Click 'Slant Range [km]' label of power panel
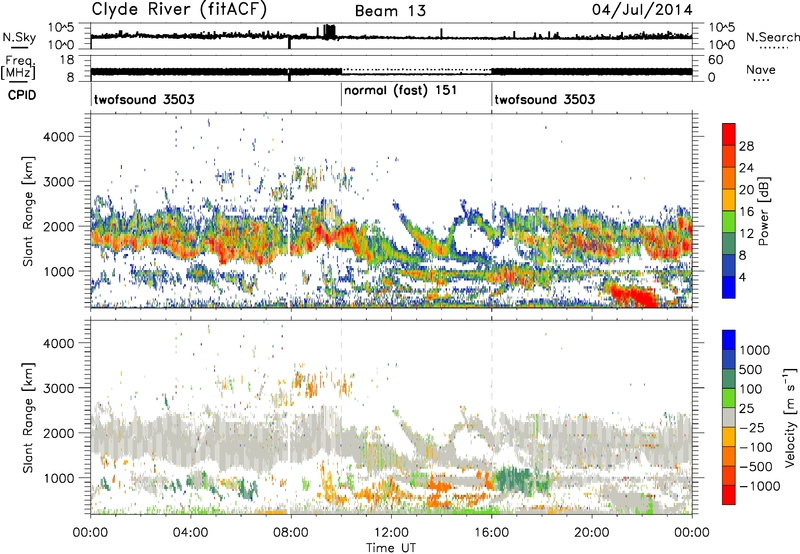 pos(29,211)
